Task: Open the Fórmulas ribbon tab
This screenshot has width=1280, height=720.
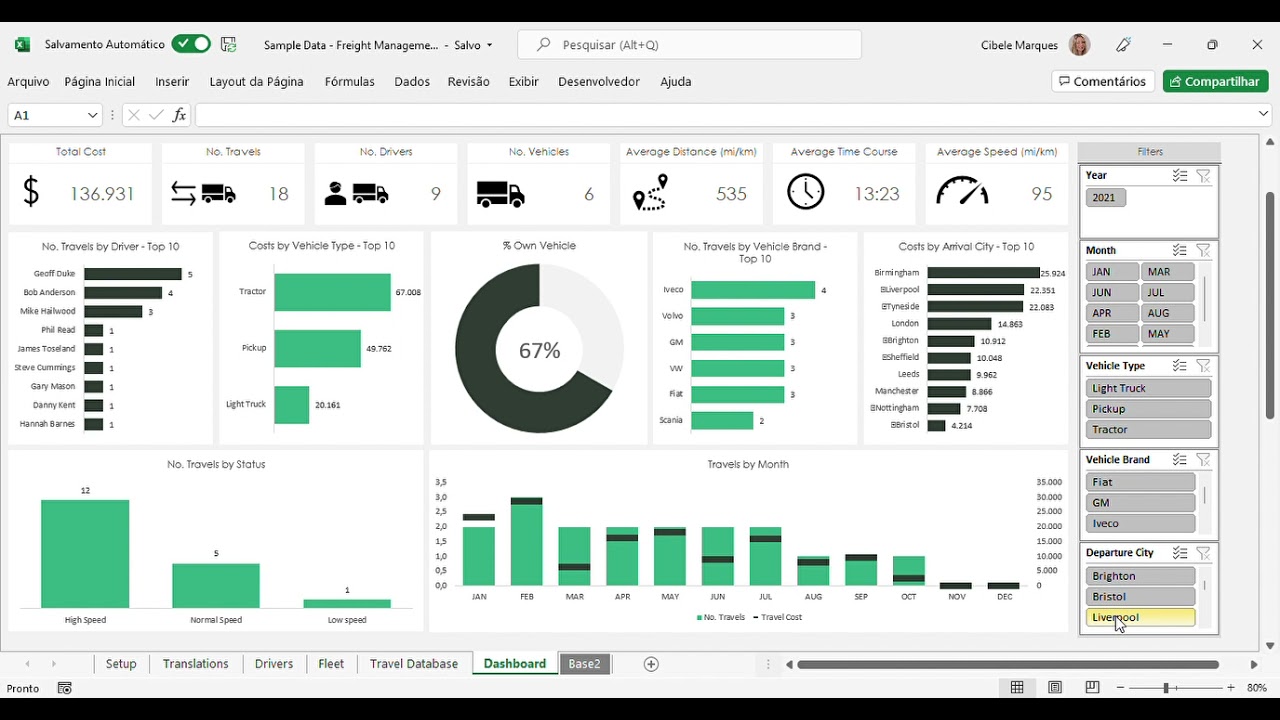Action: pos(350,82)
